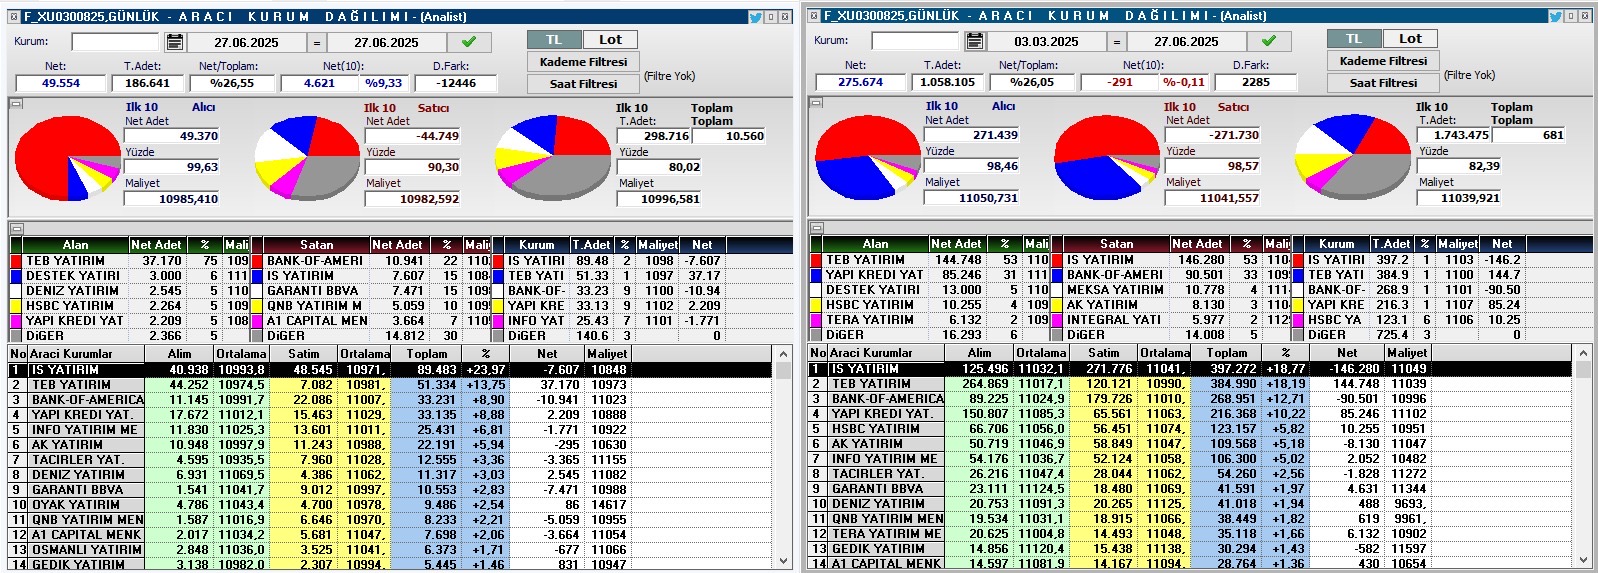Click system icon before F_XU0300825 title, left window
Image resolution: width=1598 pixels, height=573 pixels.
point(15,17)
